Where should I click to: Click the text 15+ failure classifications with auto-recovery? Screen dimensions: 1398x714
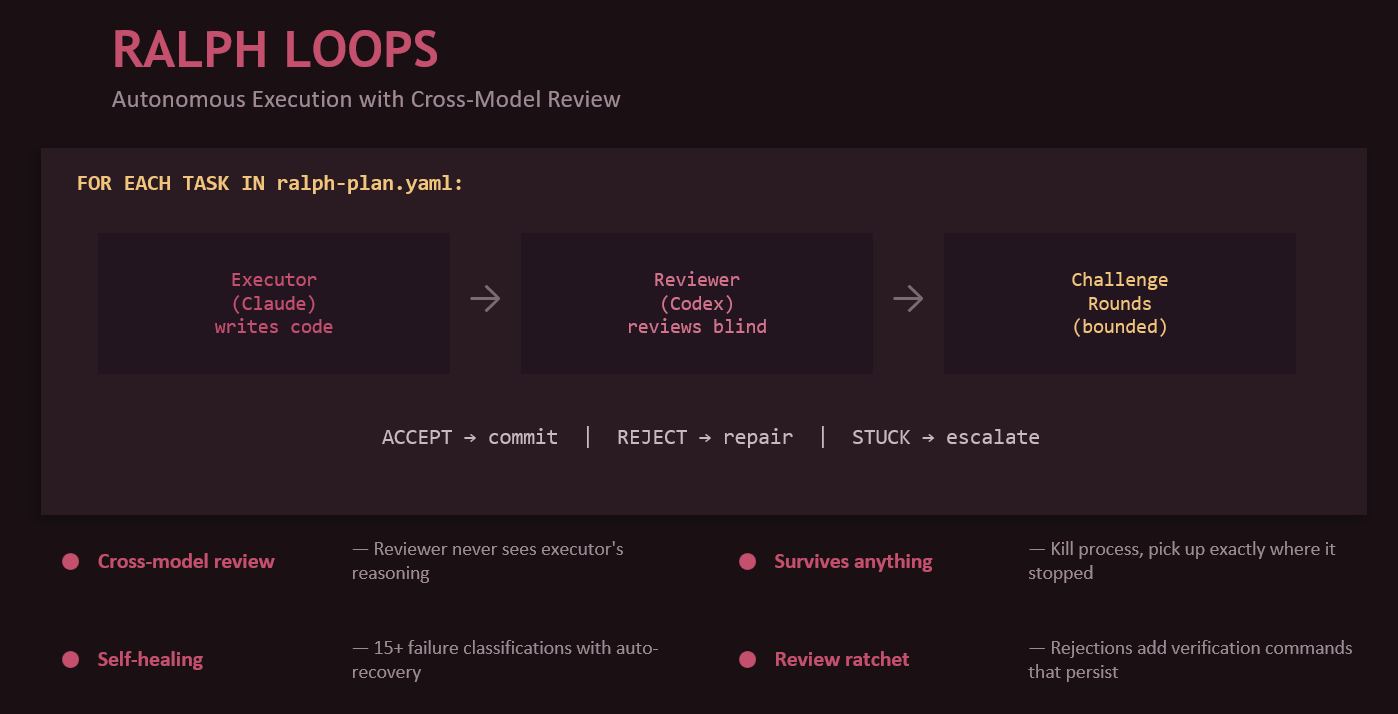(x=505, y=659)
